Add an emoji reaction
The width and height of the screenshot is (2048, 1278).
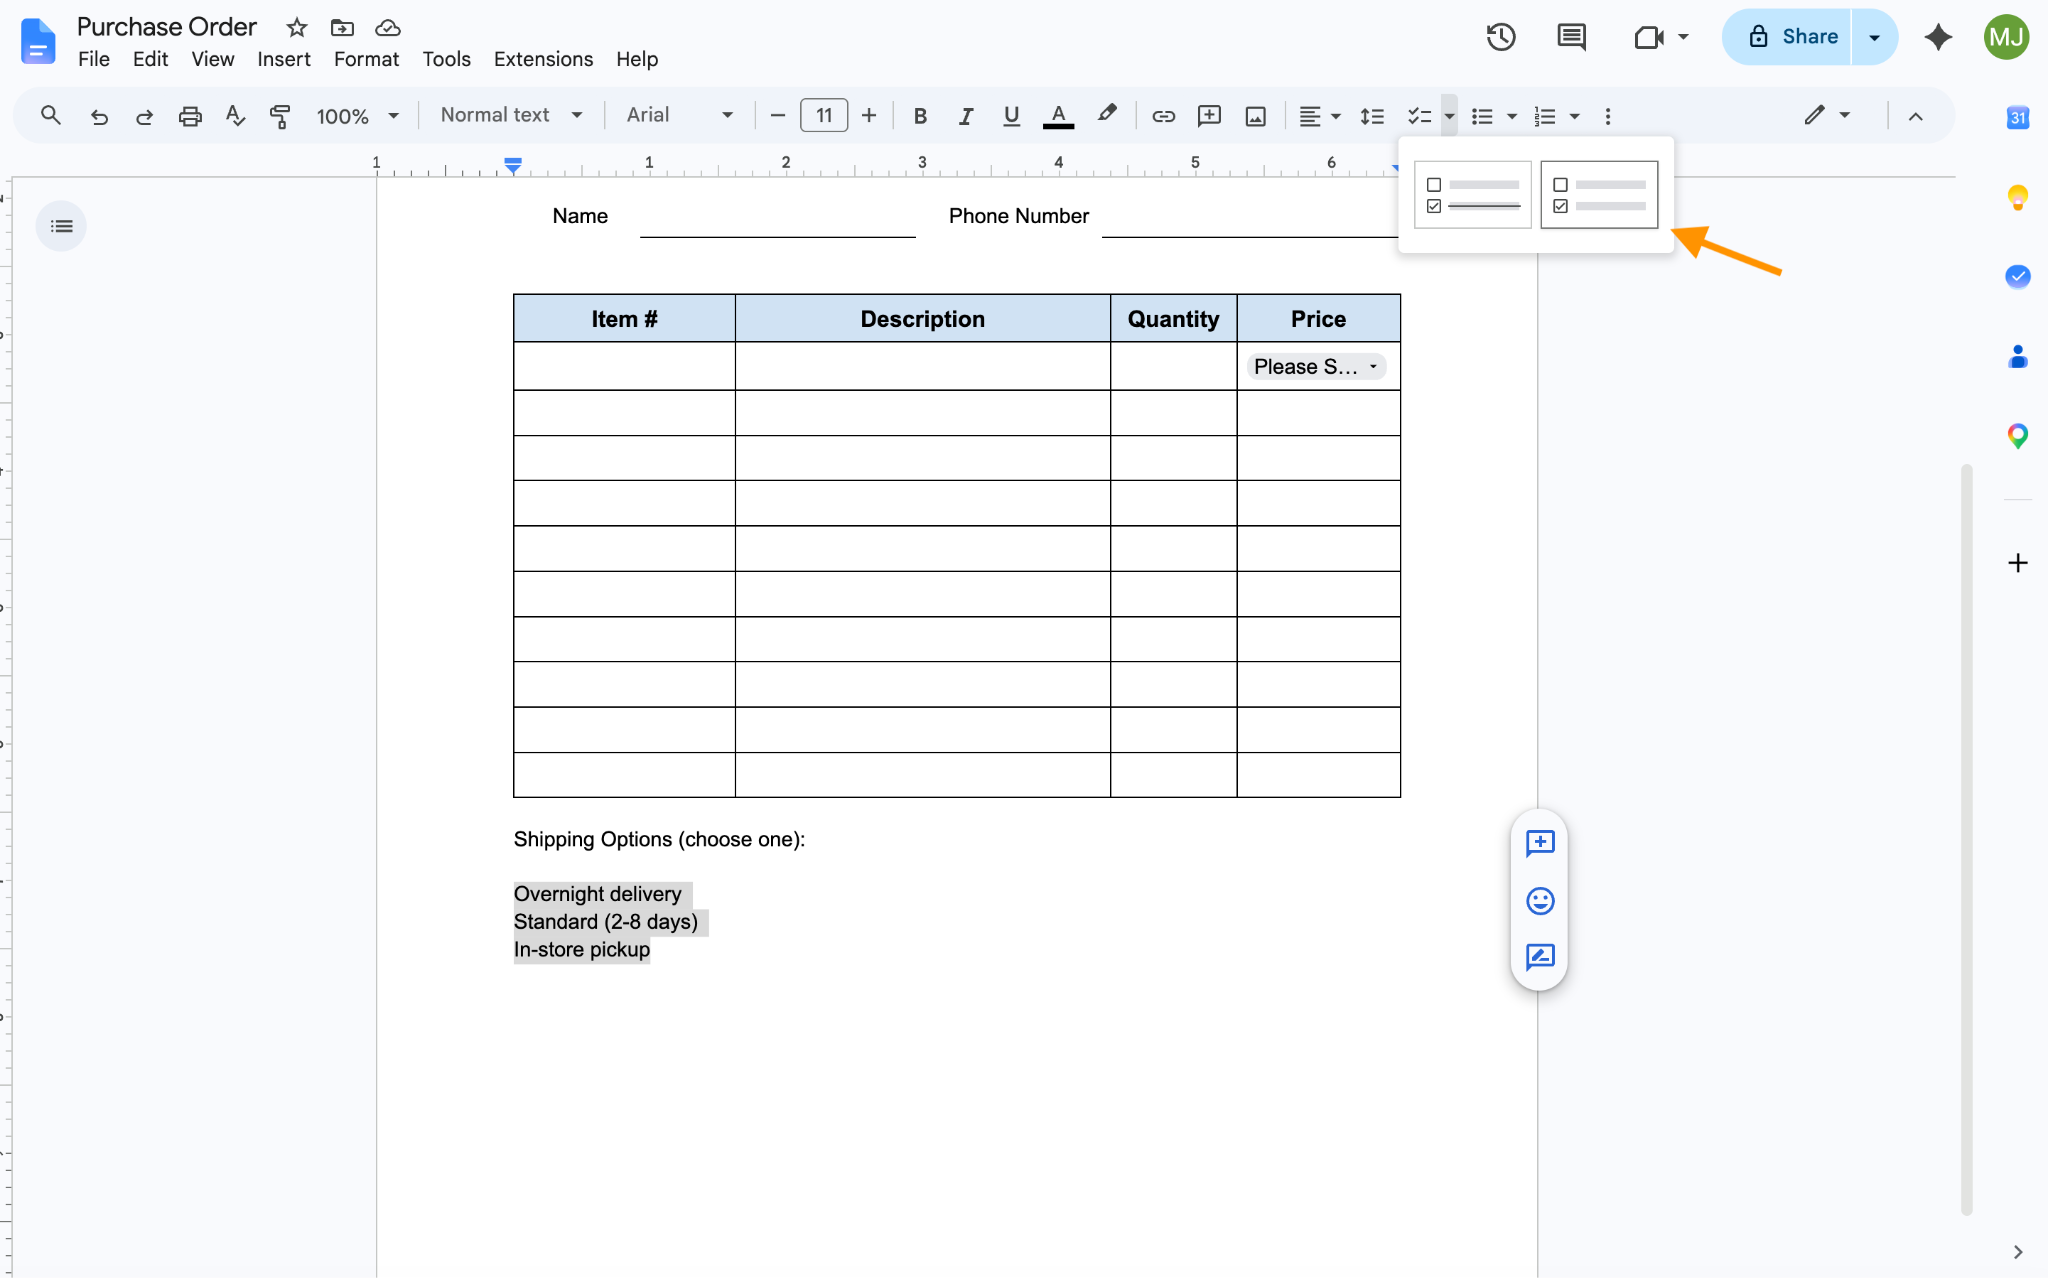point(1540,901)
